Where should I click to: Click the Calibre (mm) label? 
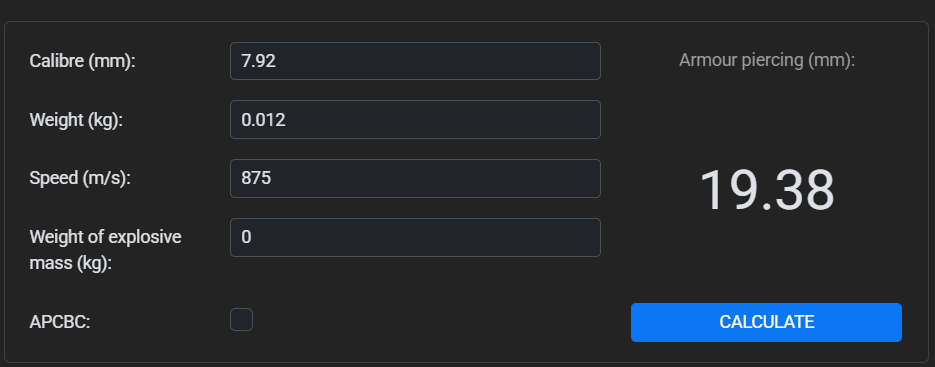tap(83, 61)
